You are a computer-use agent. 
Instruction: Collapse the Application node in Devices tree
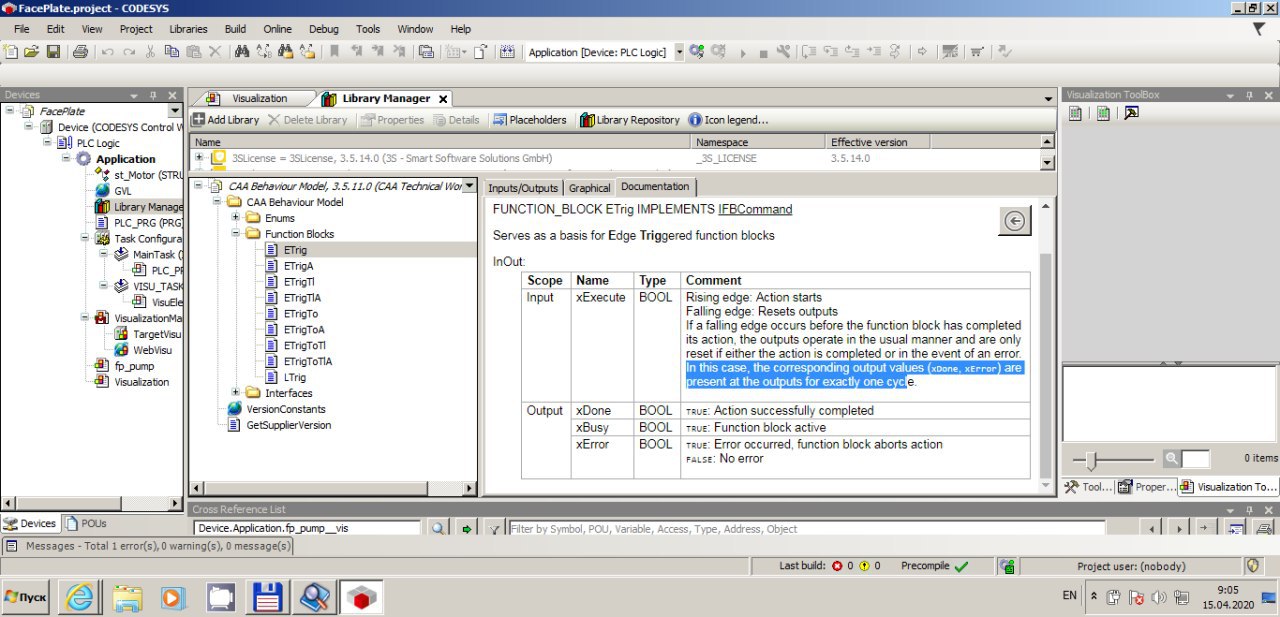(66, 158)
